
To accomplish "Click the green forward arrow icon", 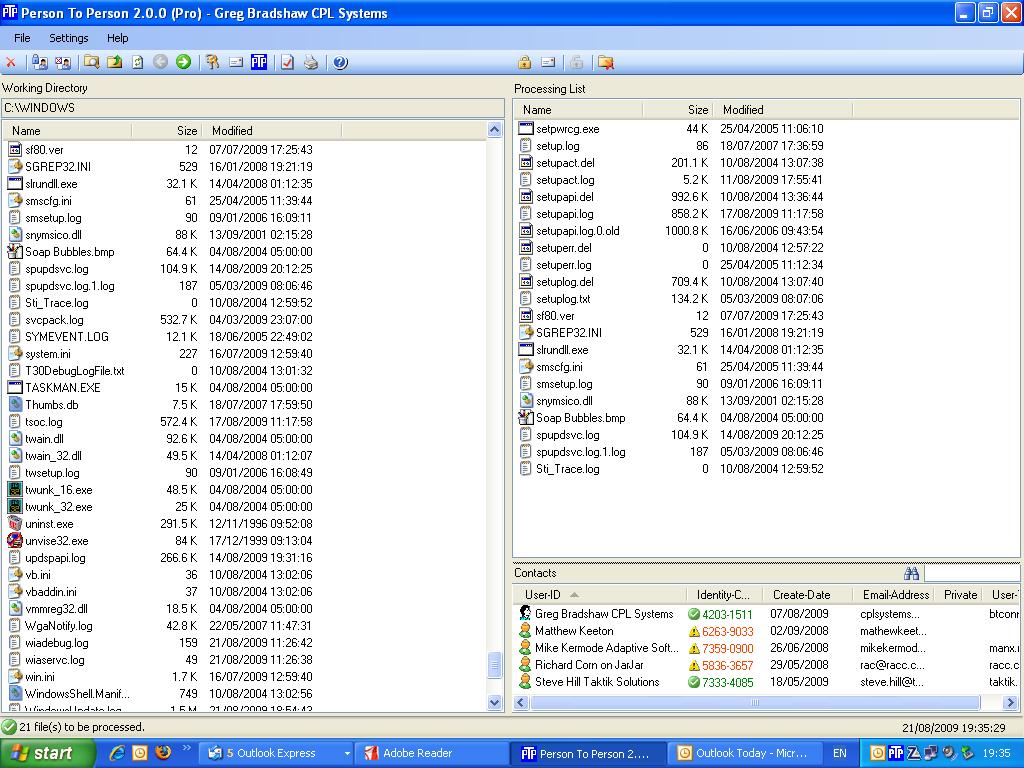I will coord(183,62).
